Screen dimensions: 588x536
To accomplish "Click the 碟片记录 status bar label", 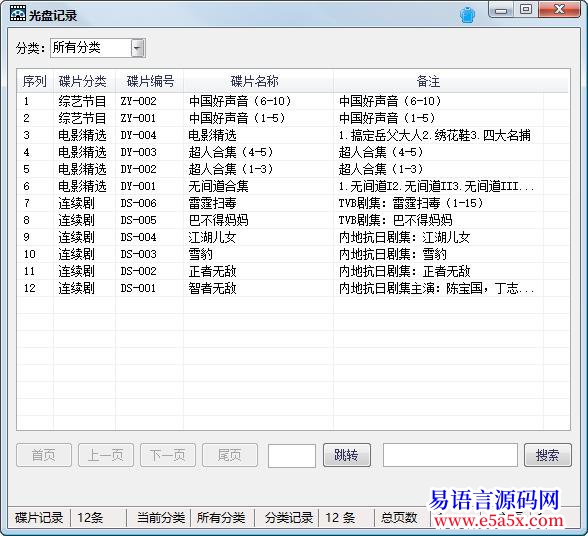I will 39,518.
